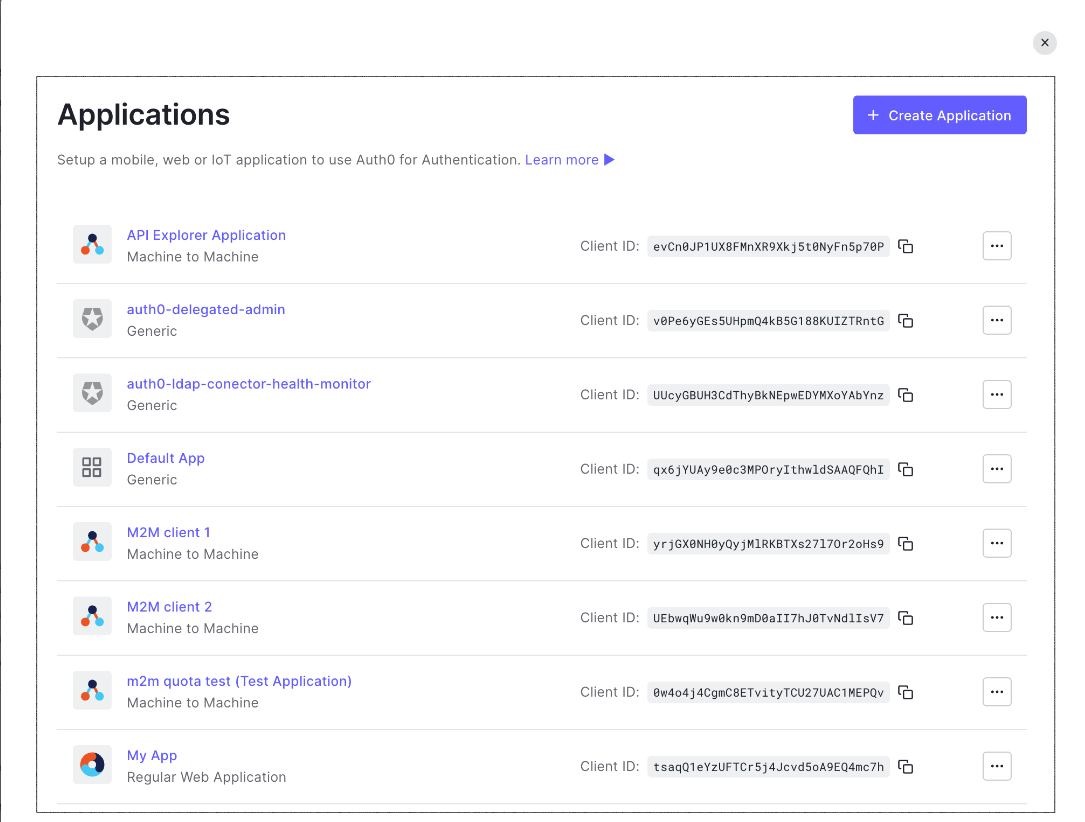The width and height of the screenshot is (1085, 822).
Task: Click the Create Application button
Action: (x=939, y=115)
